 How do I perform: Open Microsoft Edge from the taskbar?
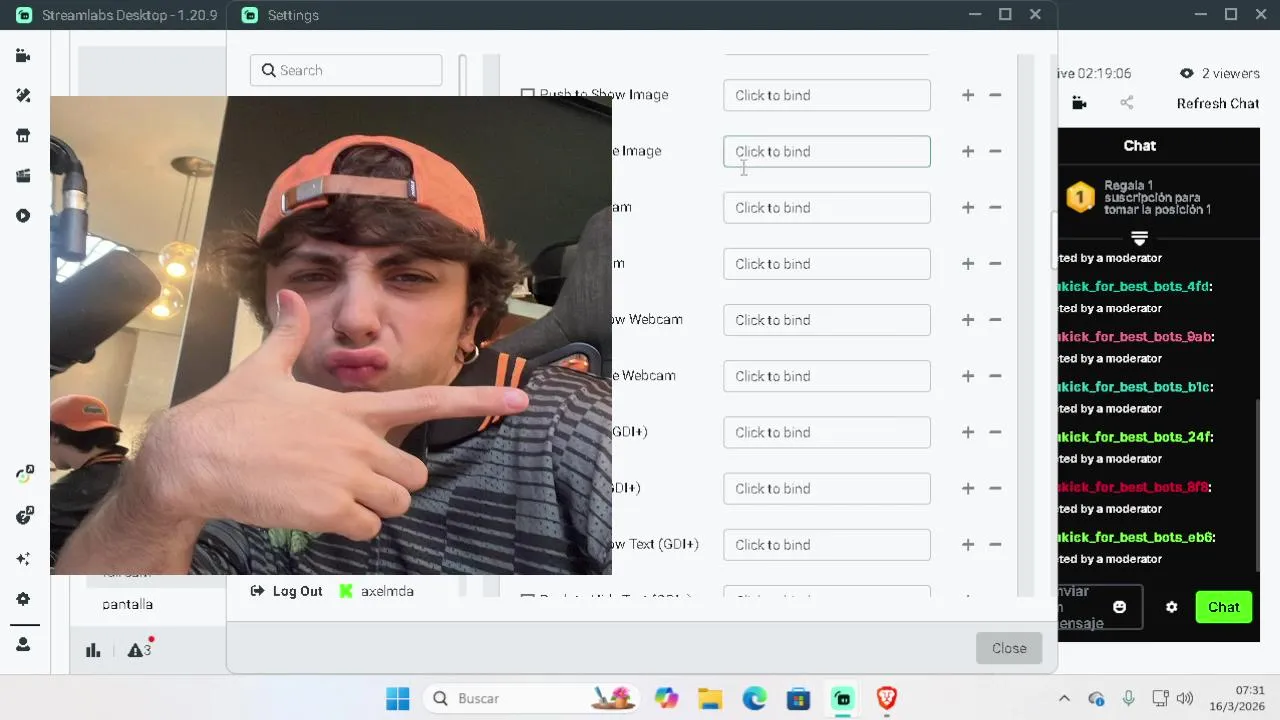point(754,698)
